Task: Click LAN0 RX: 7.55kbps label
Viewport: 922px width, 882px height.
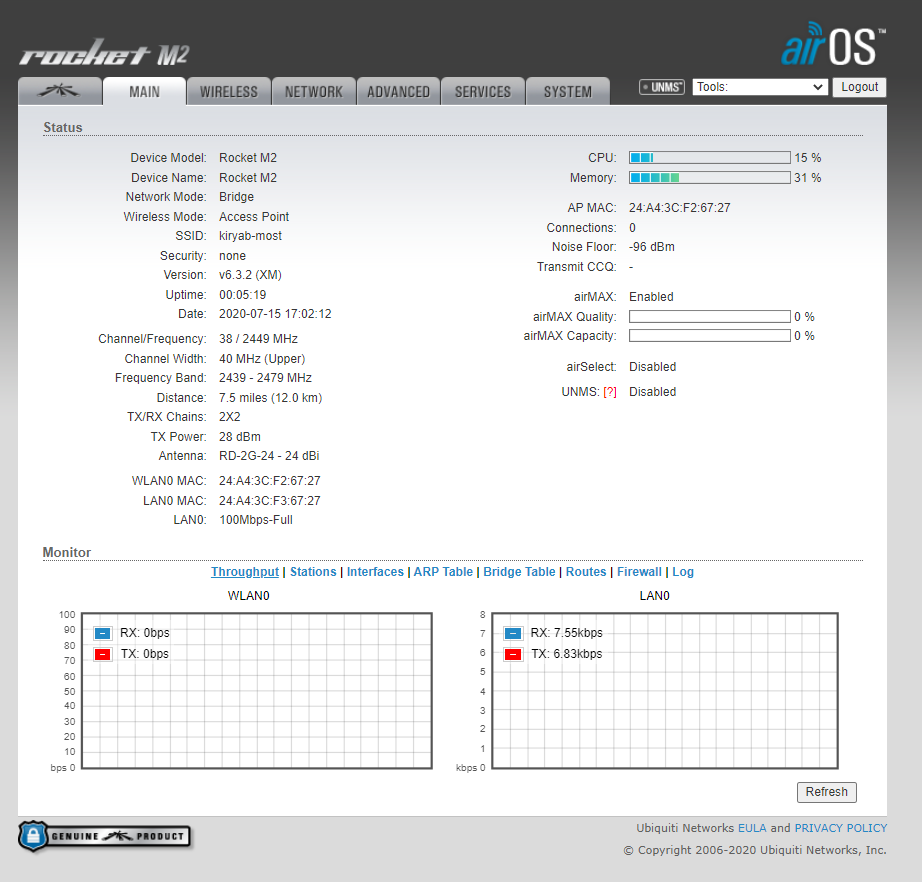Action: [x=567, y=633]
